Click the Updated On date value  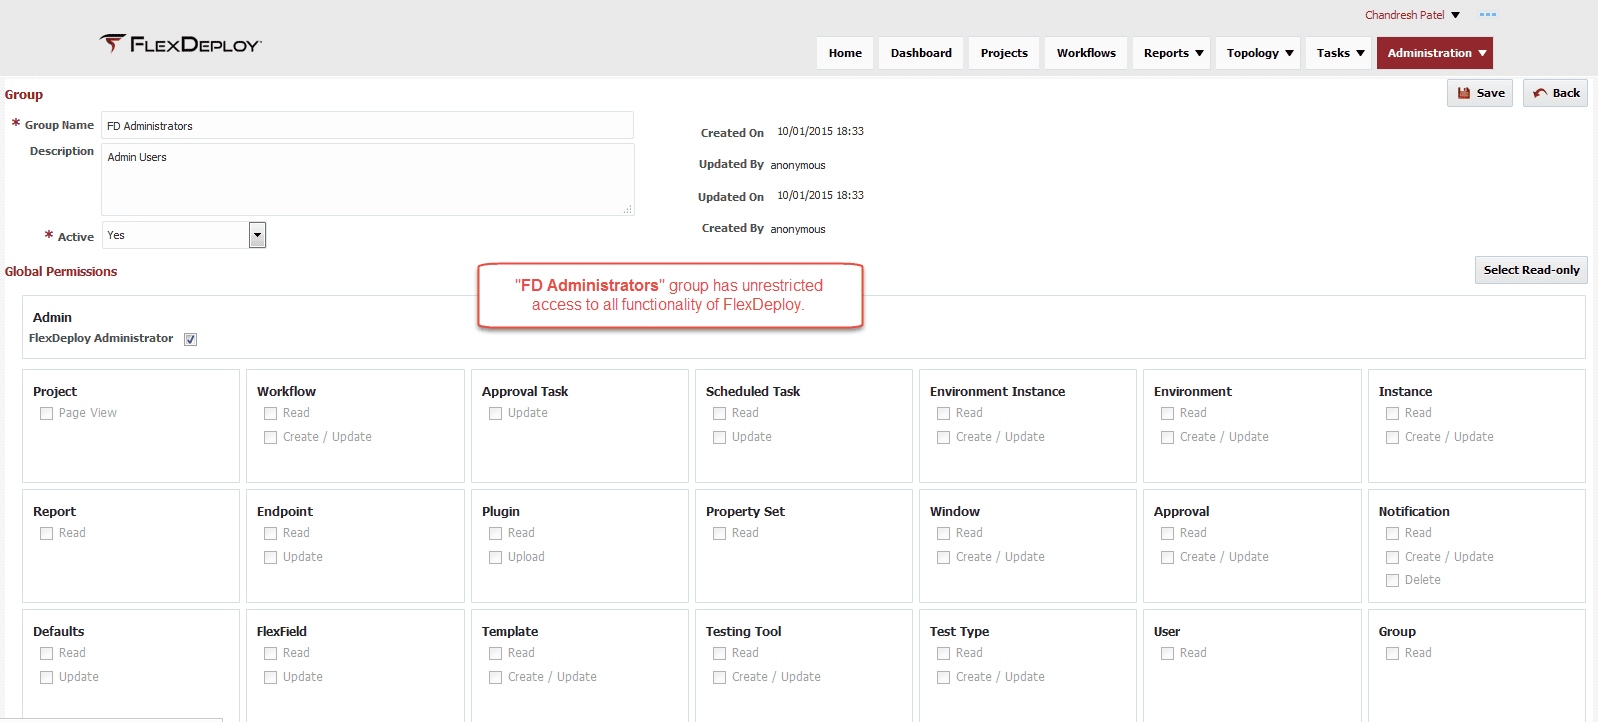click(820, 195)
